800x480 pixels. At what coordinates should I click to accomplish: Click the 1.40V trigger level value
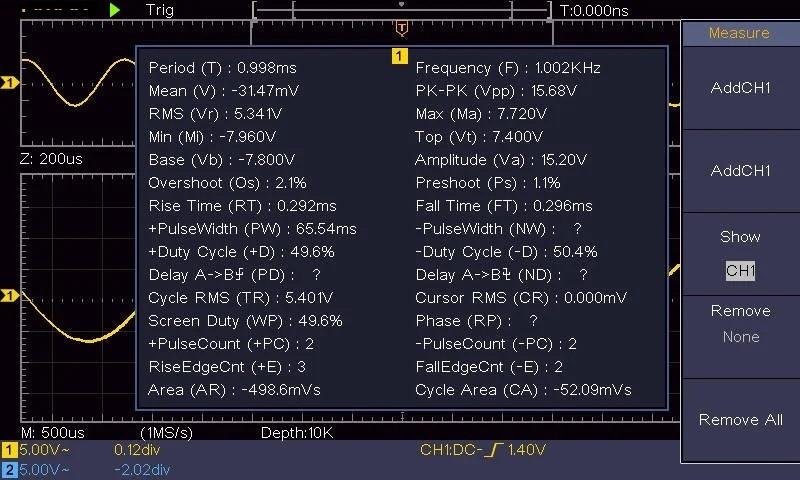[527, 450]
